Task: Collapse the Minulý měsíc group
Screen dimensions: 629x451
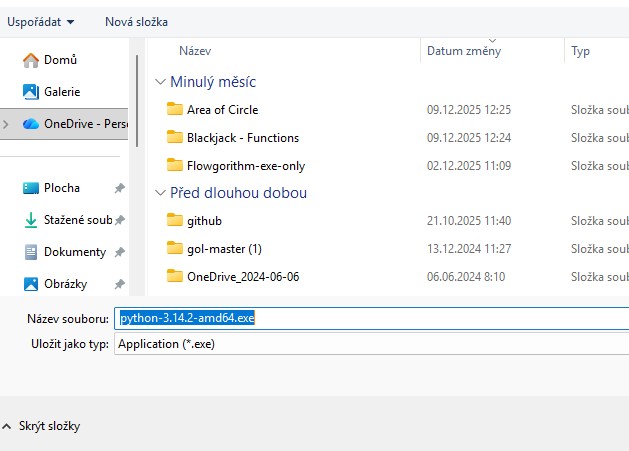Action: coord(160,82)
